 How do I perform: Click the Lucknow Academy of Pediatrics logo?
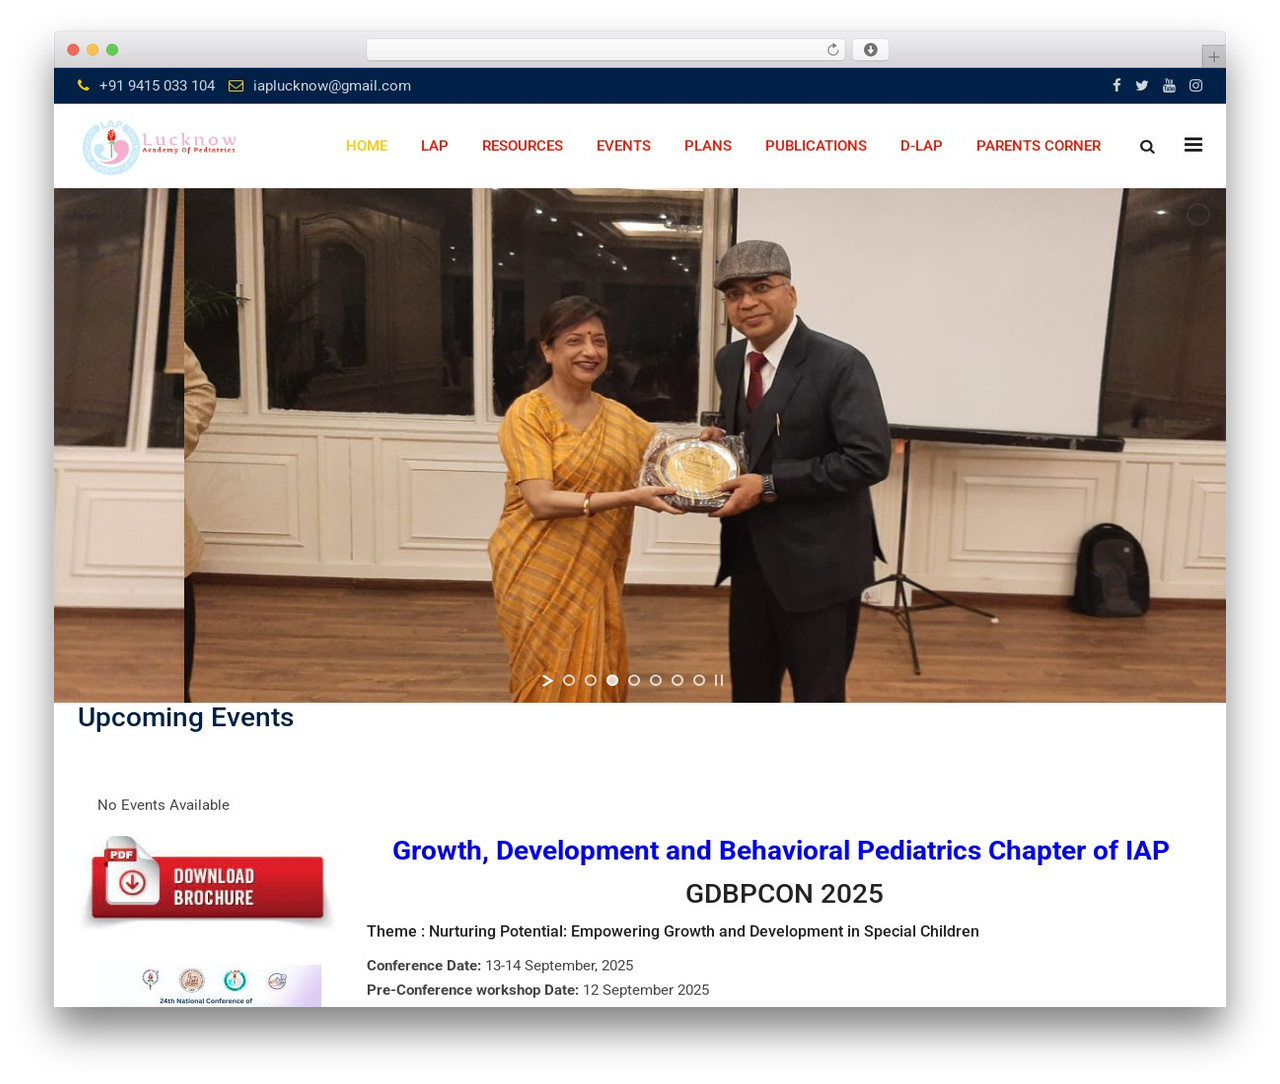point(159,147)
